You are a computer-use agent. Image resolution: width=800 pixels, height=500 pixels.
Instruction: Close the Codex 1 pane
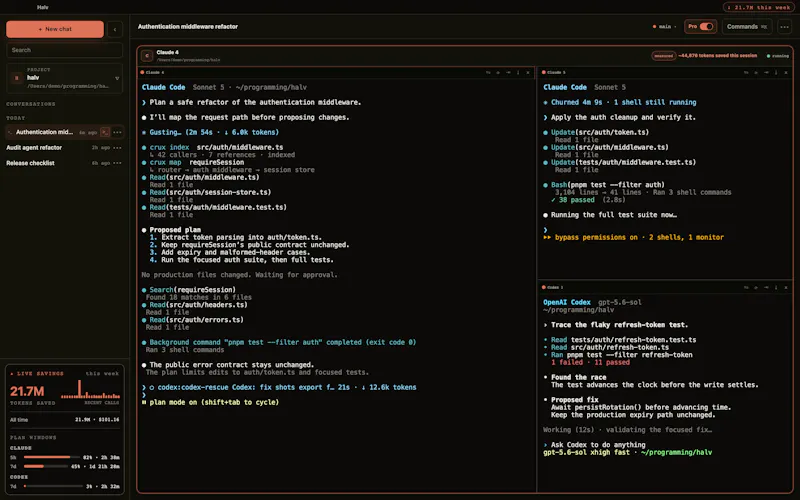[786, 287]
